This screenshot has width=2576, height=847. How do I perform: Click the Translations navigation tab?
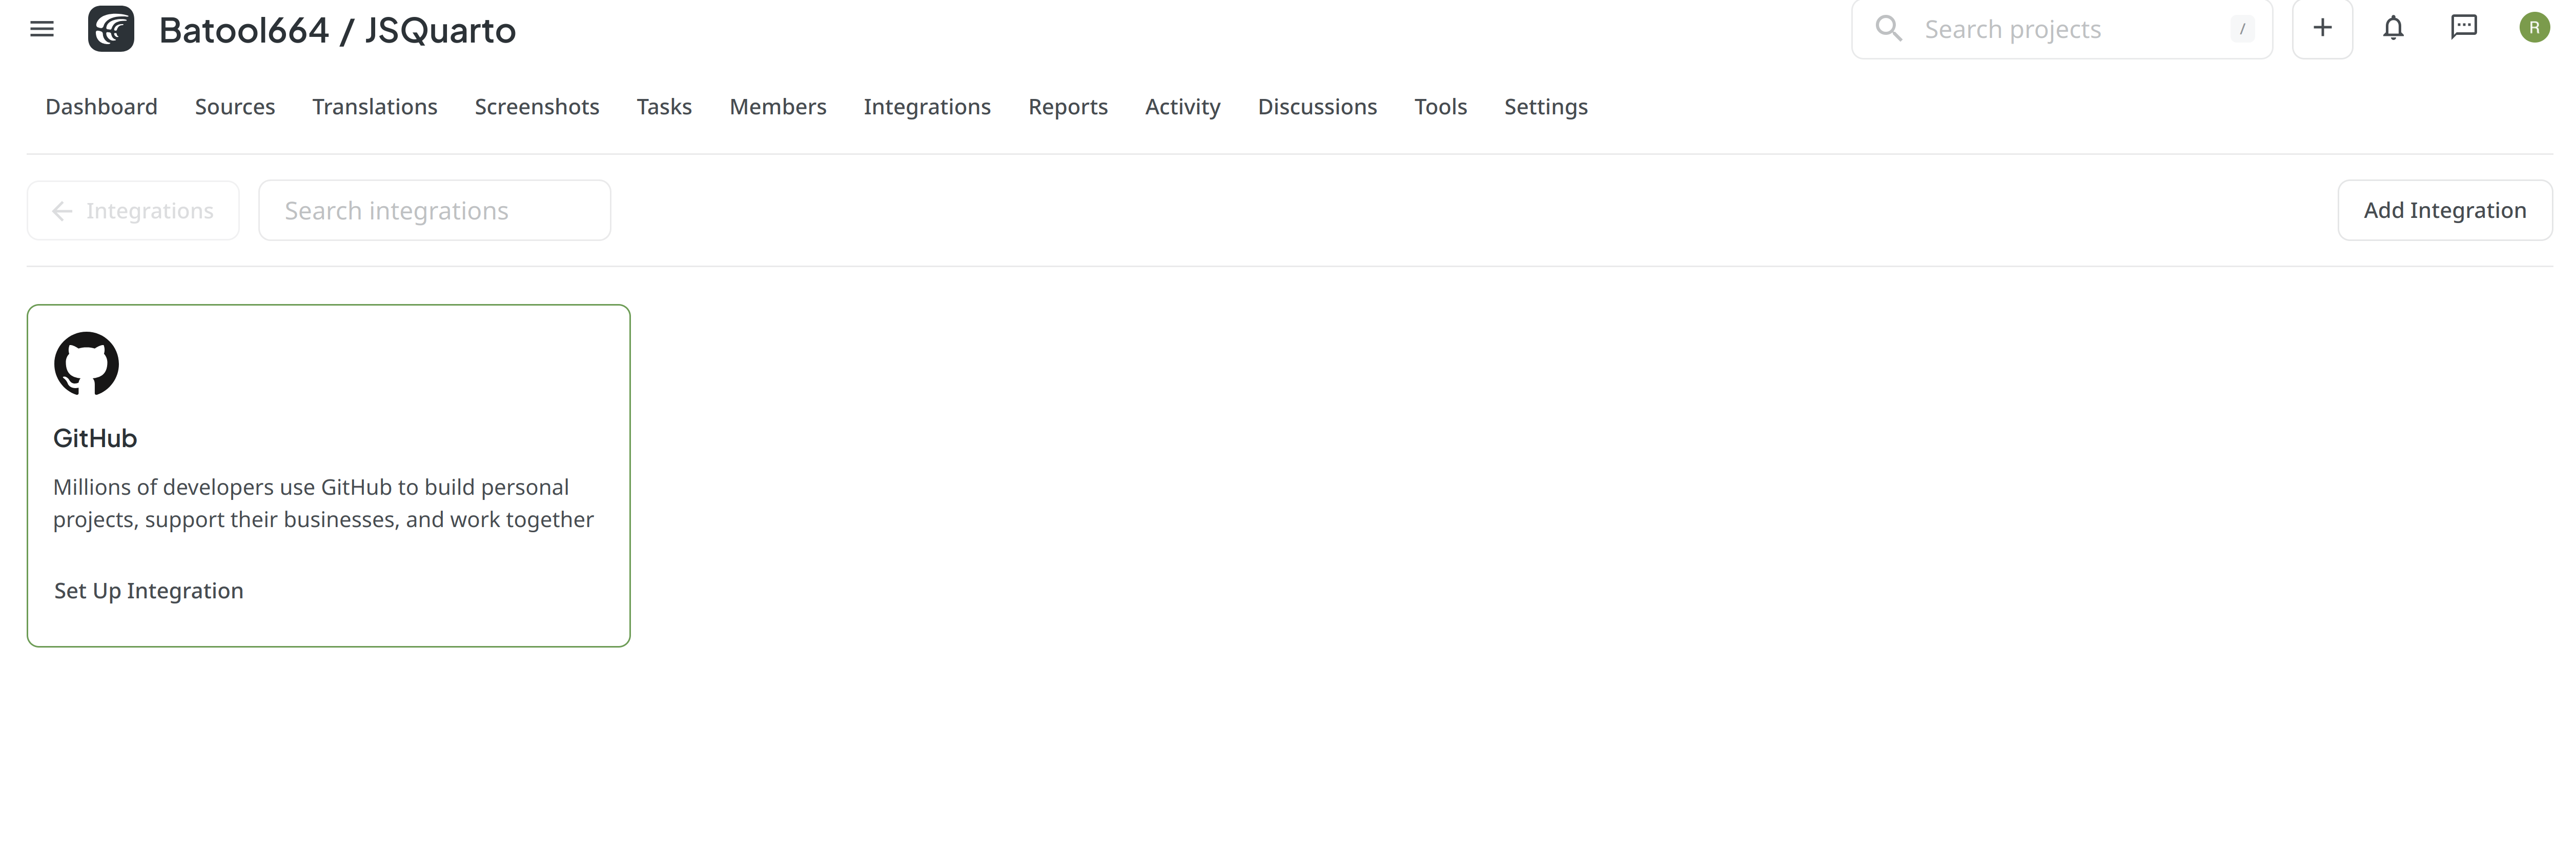pyautogui.click(x=375, y=105)
